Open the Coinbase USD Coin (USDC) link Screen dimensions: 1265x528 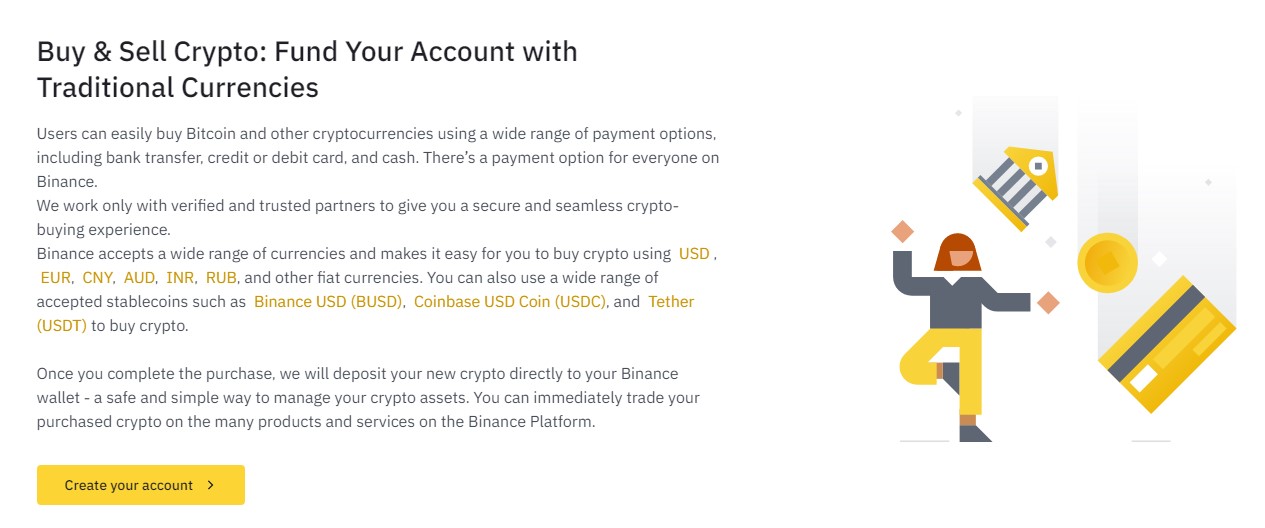click(x=510, y=301)
